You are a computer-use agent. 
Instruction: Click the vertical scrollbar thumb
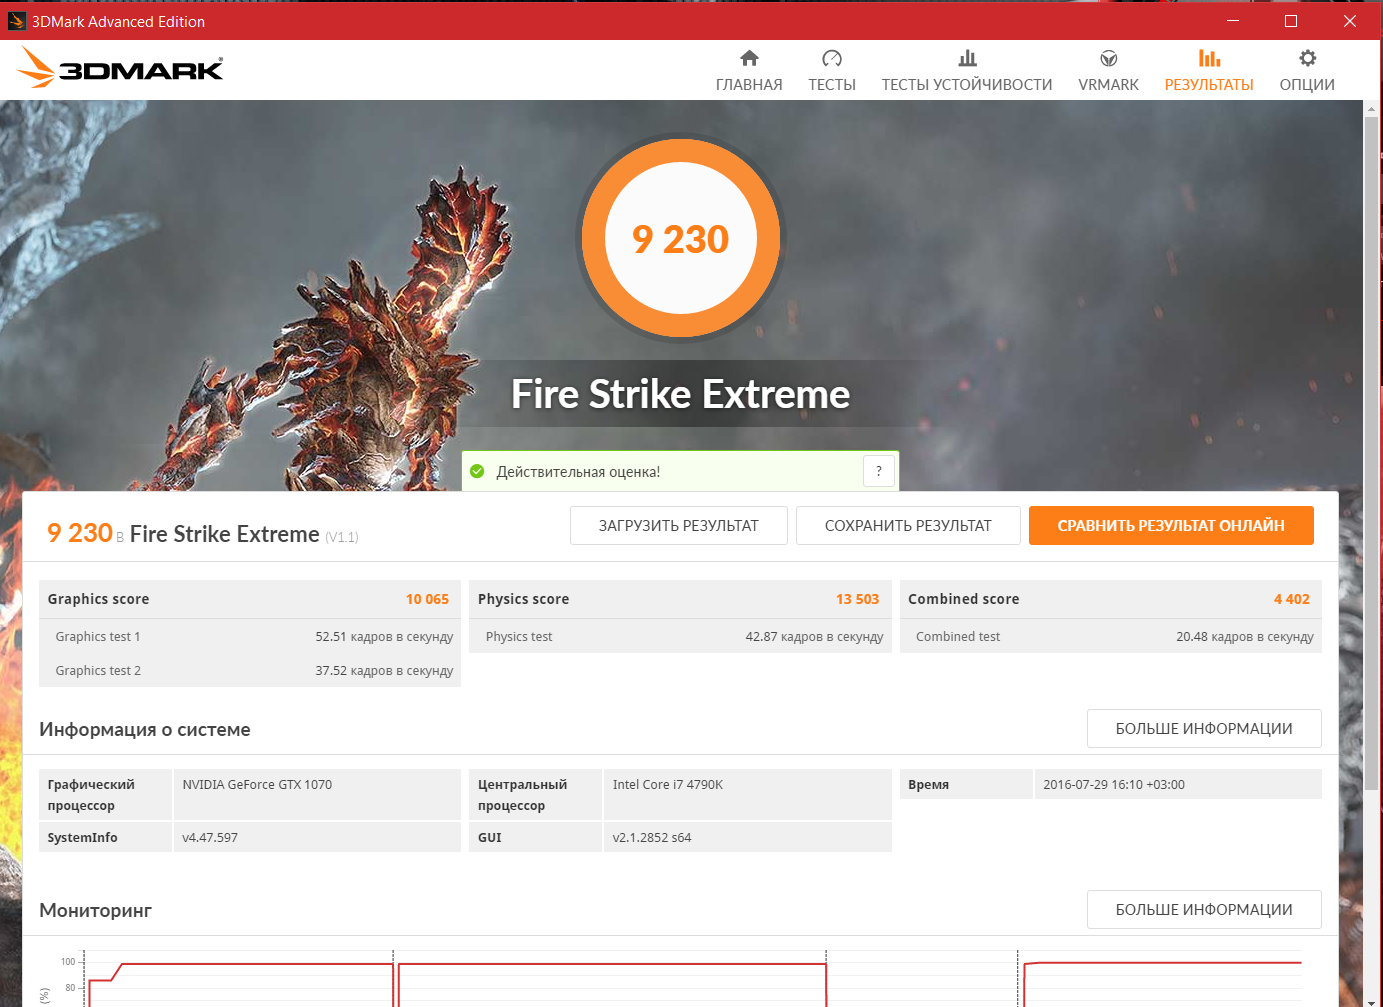click(1372, 455)
